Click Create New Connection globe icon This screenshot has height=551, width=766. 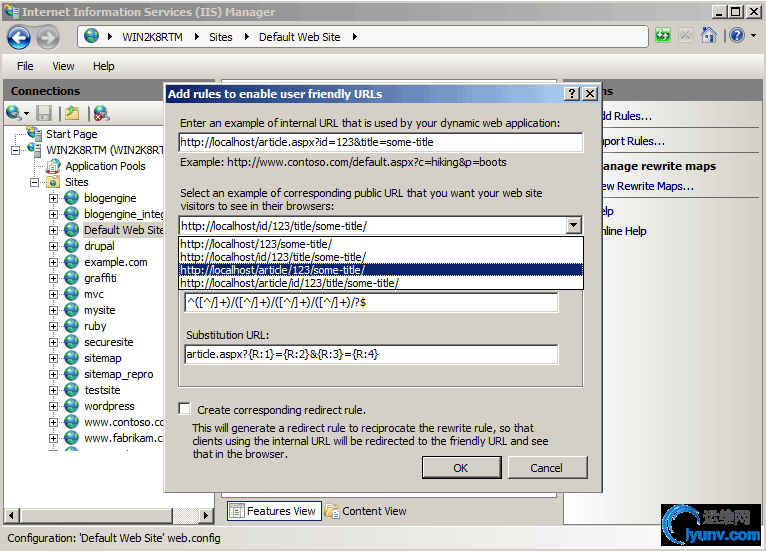pyautogui.click(x=14, y=113)
